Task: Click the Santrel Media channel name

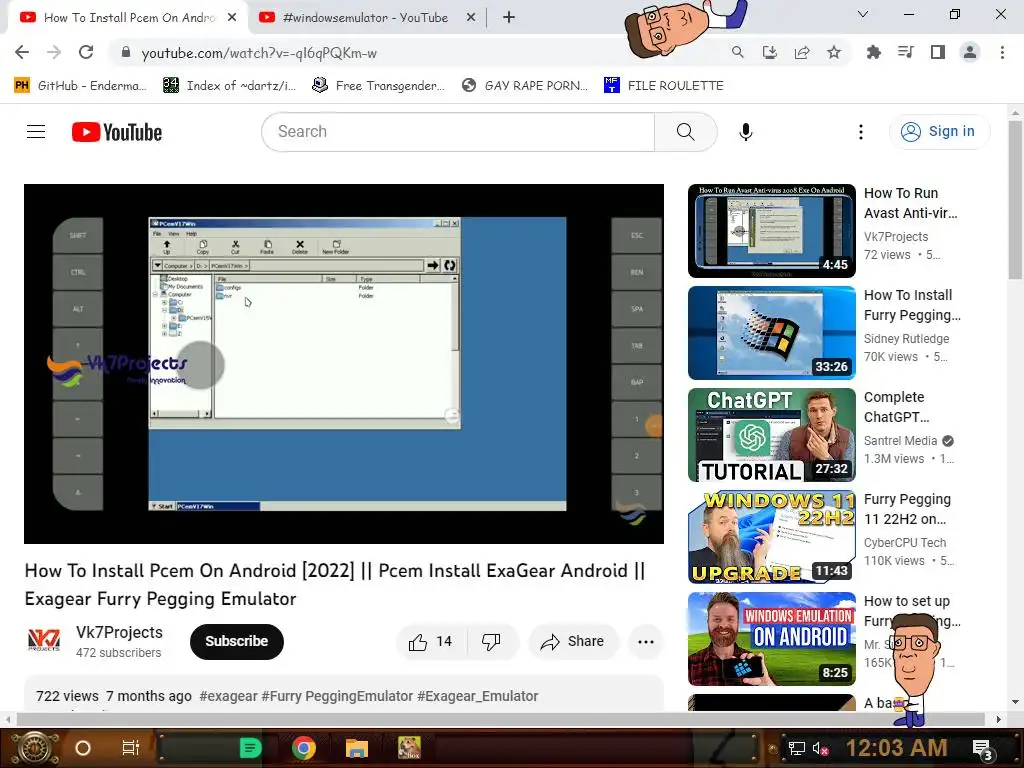Action: pos(901,440)
